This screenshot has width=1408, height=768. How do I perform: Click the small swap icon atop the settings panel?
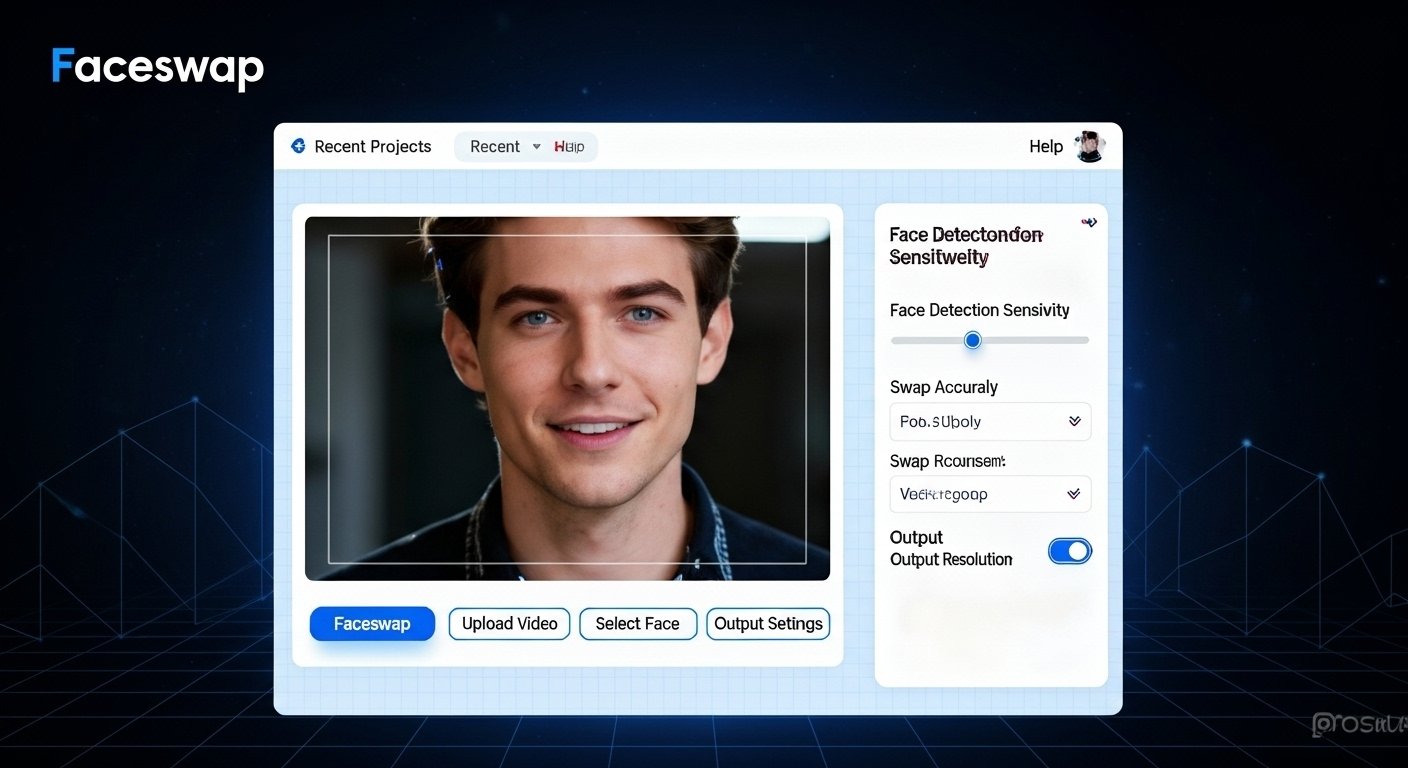pyautogui.click(x=1088, y=222)
